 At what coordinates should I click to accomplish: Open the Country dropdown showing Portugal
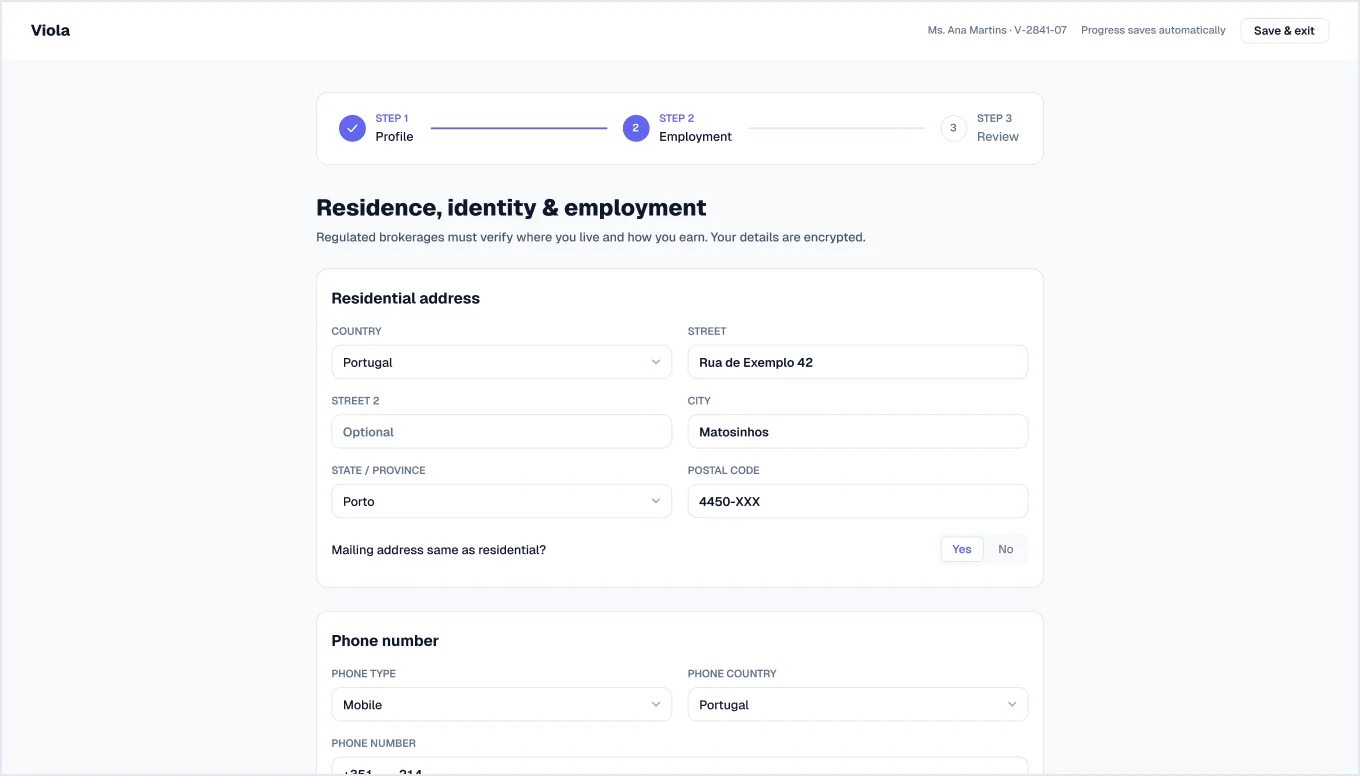[501, 362]
